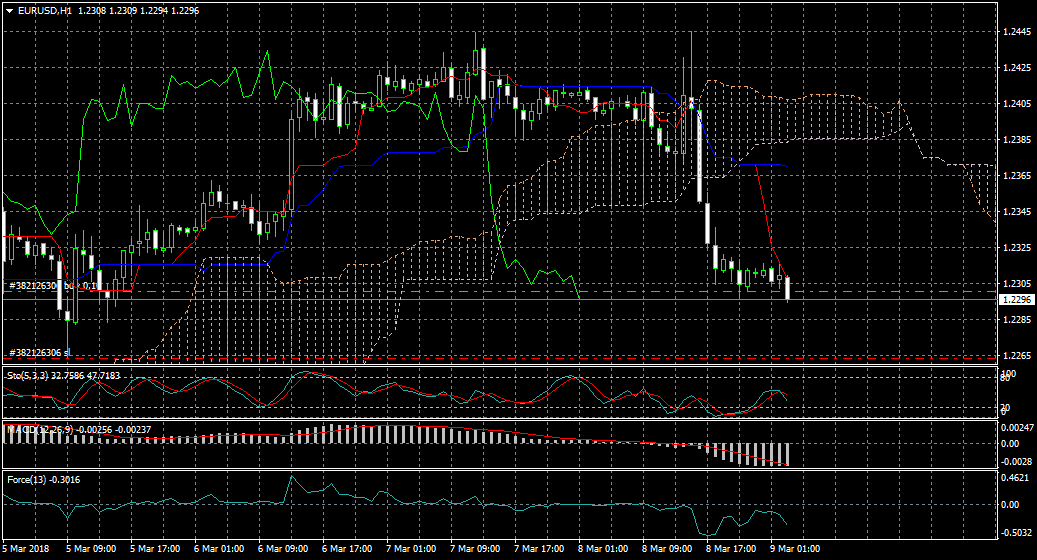The image size is (1037, 560).
Task: Click the 0.00247 MACD scale value
Action: click(x=1018, y=427)
